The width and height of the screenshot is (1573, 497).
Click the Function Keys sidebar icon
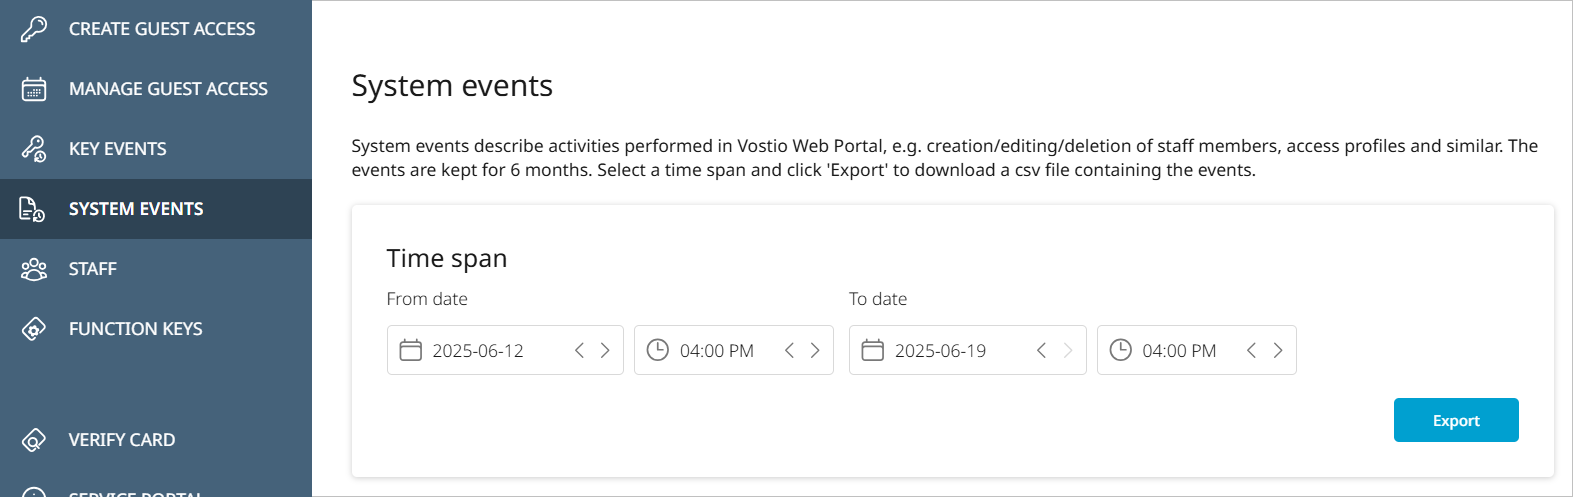pyautogui.click(x=34, y=329)
